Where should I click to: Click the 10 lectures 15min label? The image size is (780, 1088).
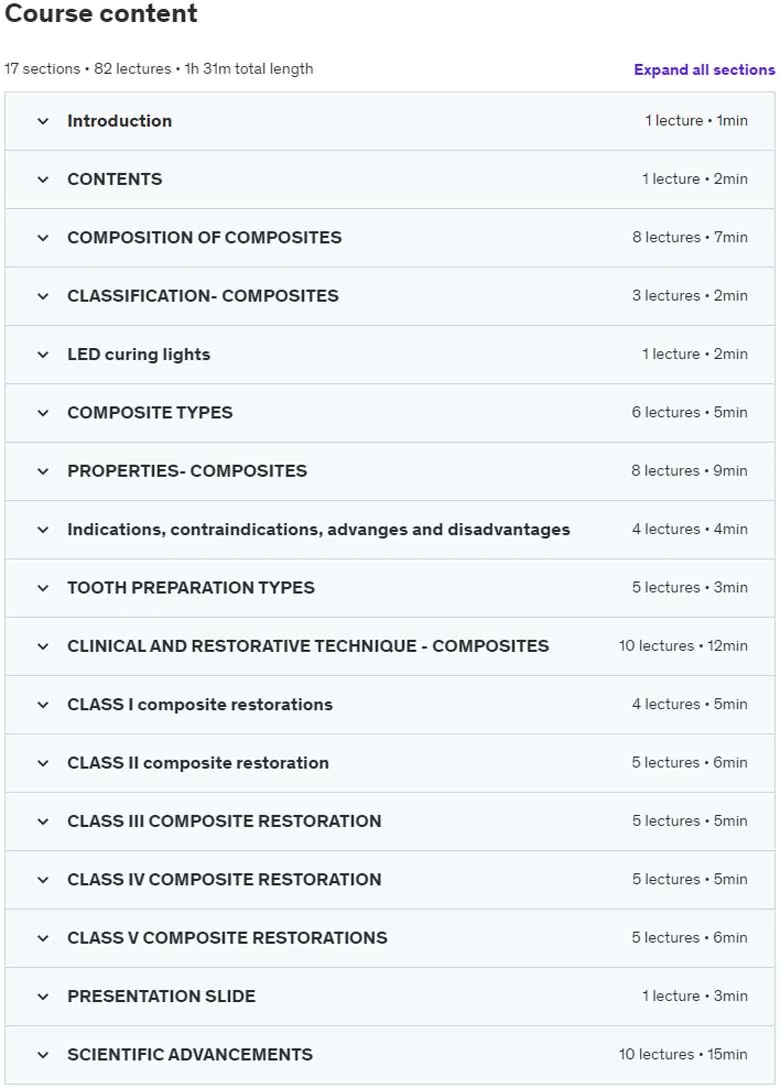(x=683, y=1054)
